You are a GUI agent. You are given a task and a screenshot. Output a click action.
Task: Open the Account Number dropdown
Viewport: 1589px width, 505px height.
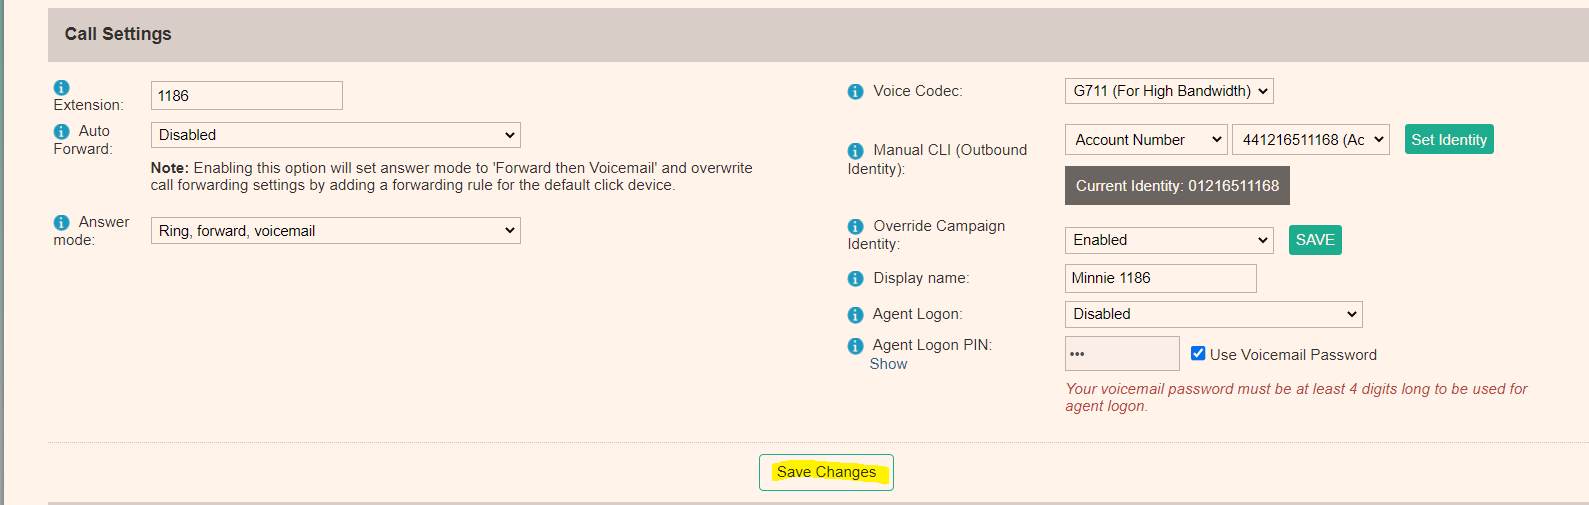pos(1146,140)
